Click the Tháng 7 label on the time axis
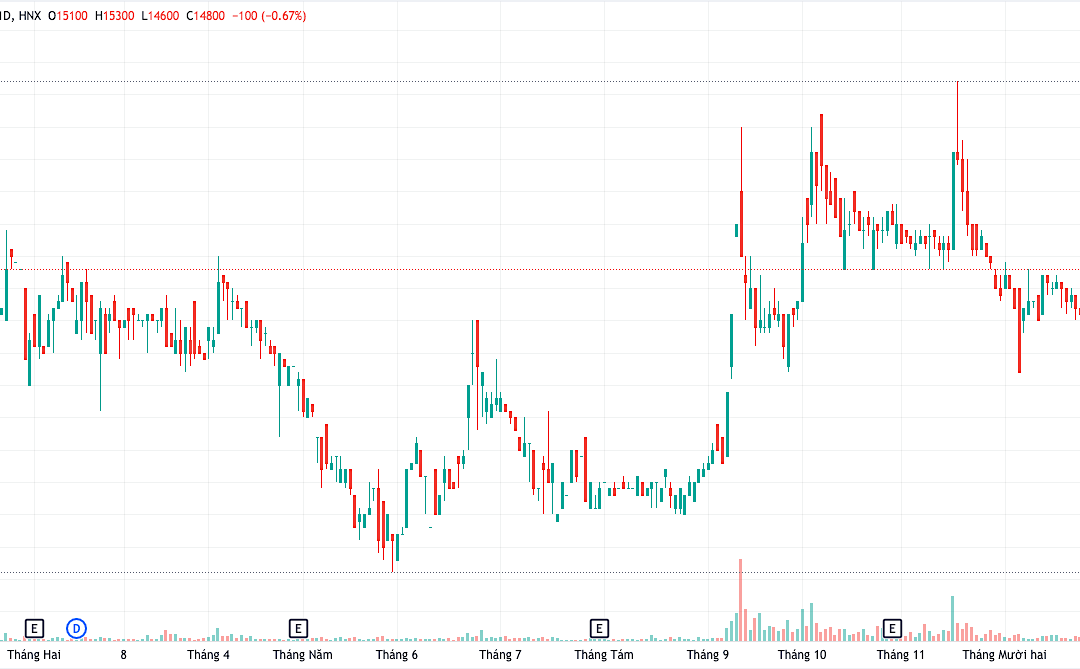The width and height of the screenshot is (1080, 669). click(x=500, y=655)
